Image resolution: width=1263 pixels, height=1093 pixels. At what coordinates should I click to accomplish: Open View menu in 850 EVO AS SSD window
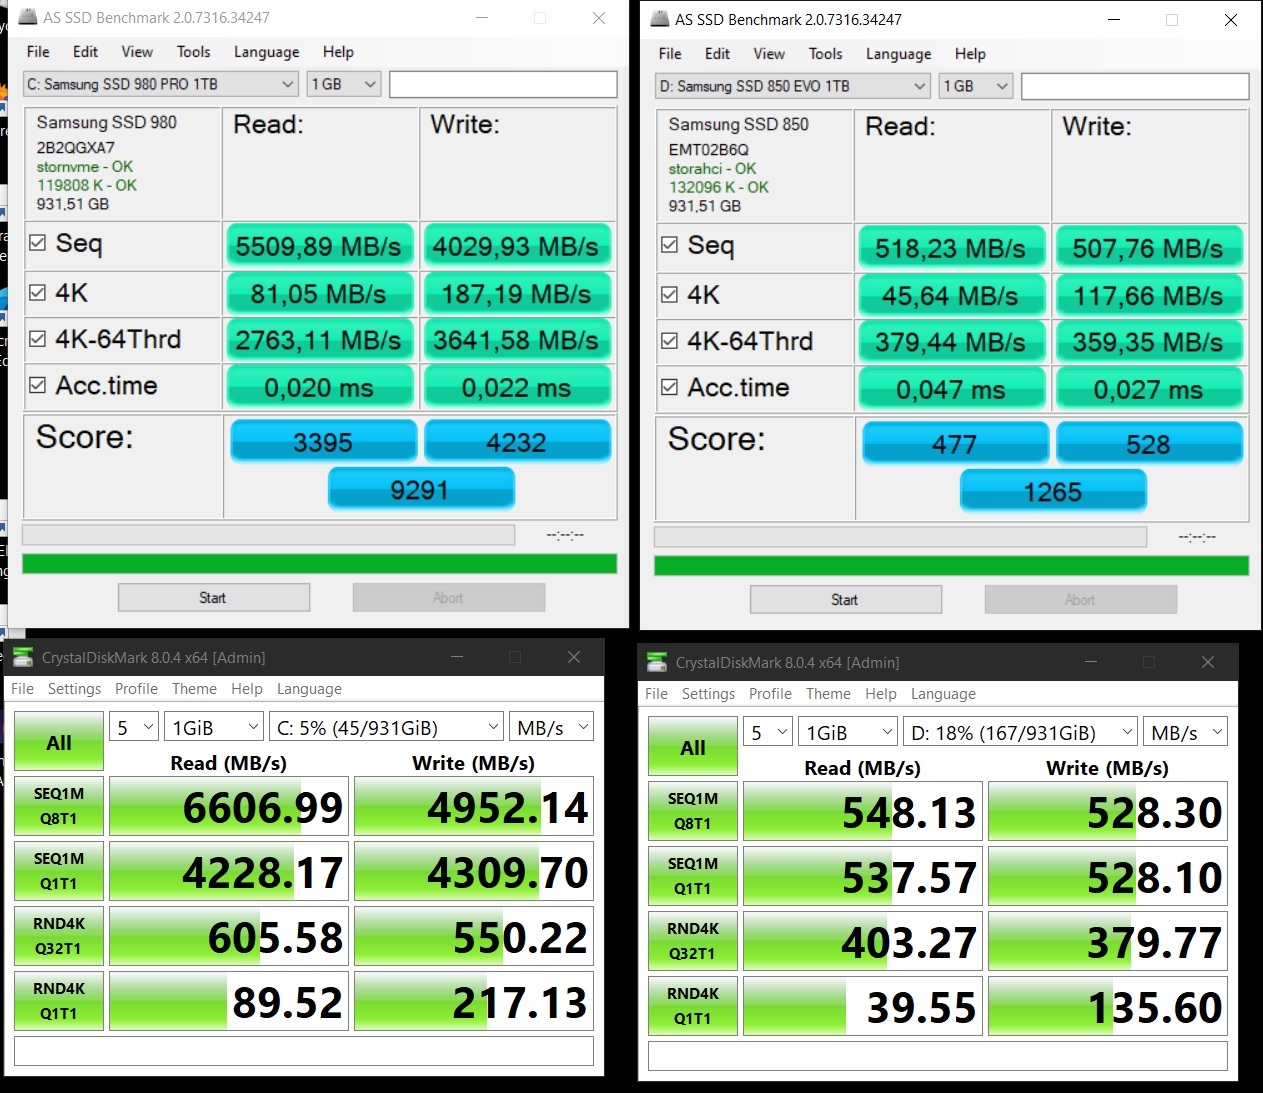[x=769, y=54]
